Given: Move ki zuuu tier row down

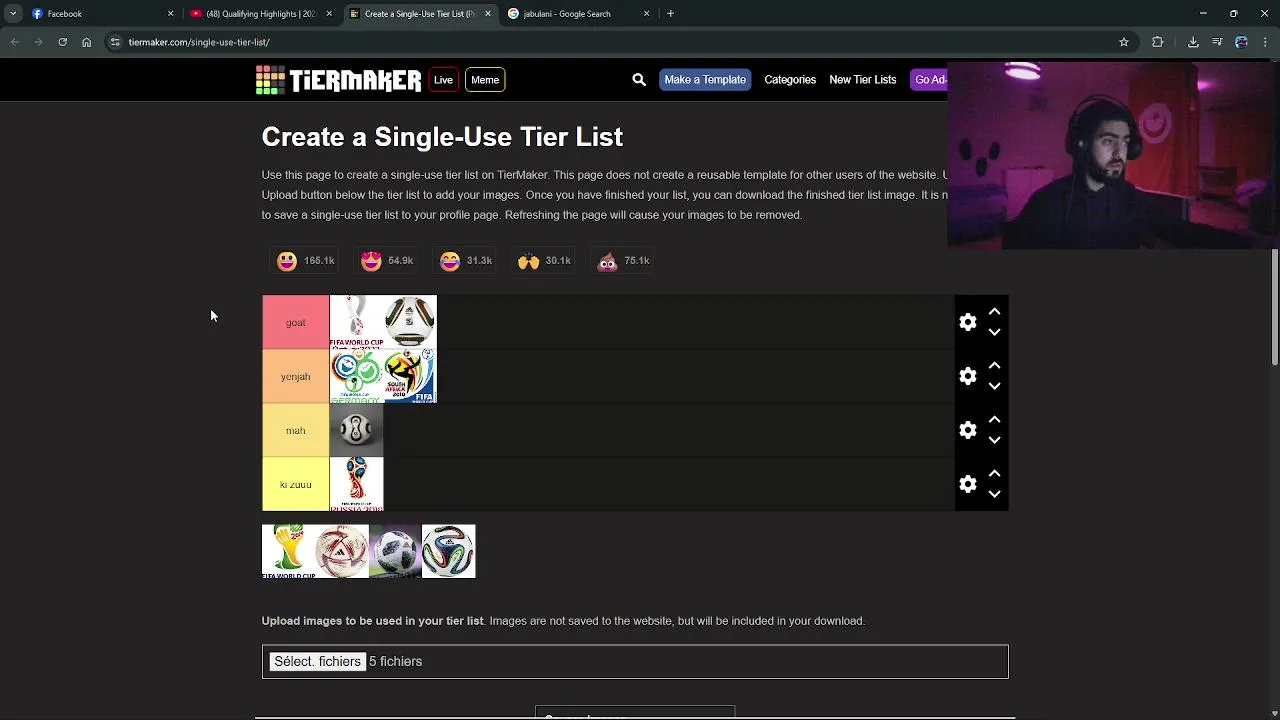Looking at the screenshot, I should pyautogui.click(x=994, y=494).
